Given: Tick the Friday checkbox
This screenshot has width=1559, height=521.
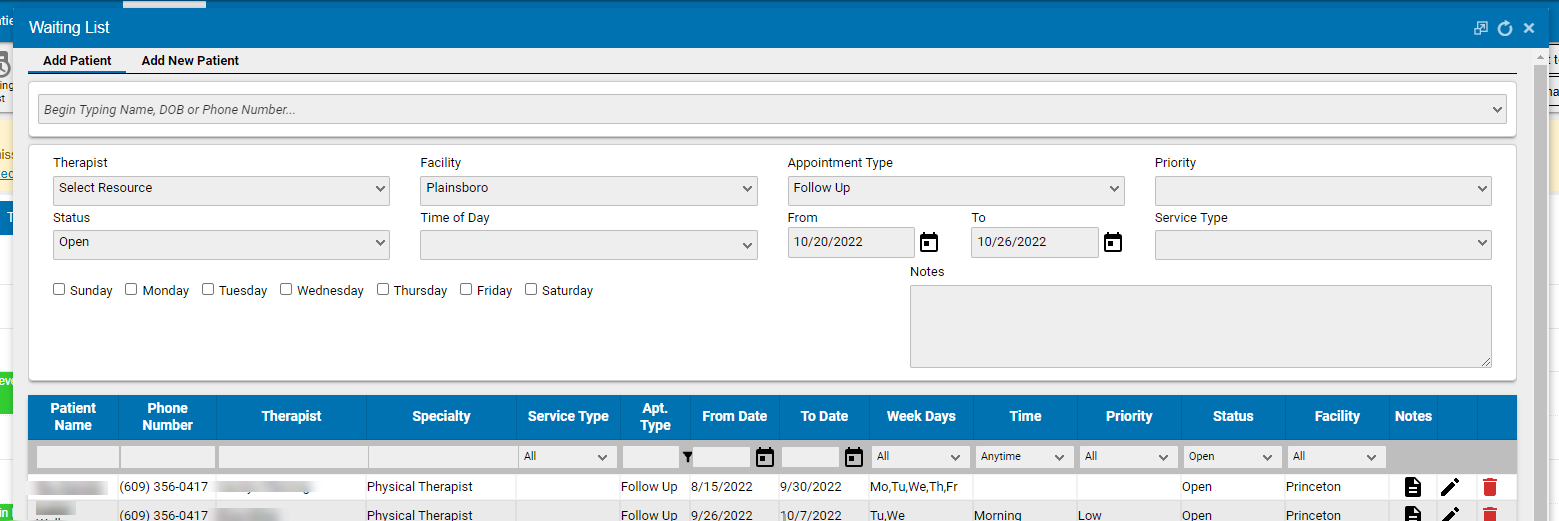Looking at the screenshot, I should pyautogui.click(x=466, y=290).
